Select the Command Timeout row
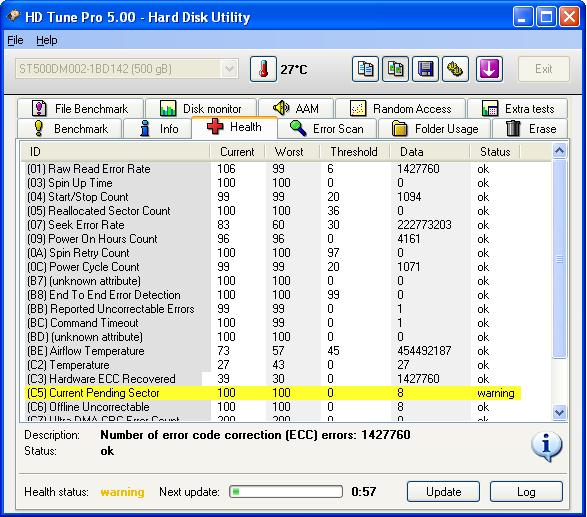The image size is (587, 517). coord(273,323)
